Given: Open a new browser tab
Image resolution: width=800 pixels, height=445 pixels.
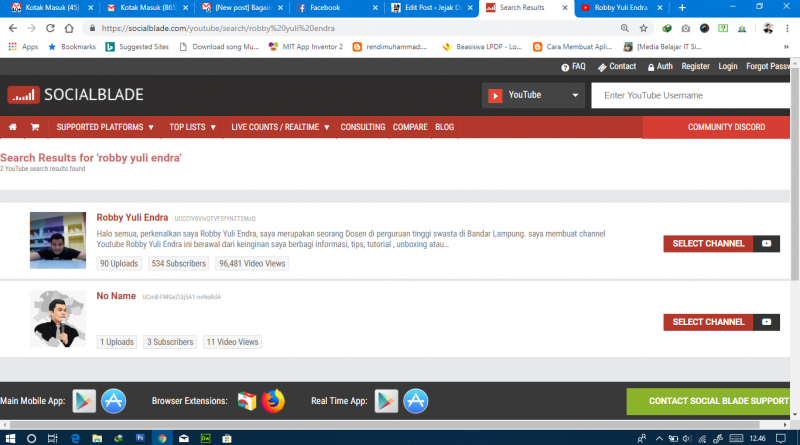Looking at the screenshot, I should click(682, 8).
